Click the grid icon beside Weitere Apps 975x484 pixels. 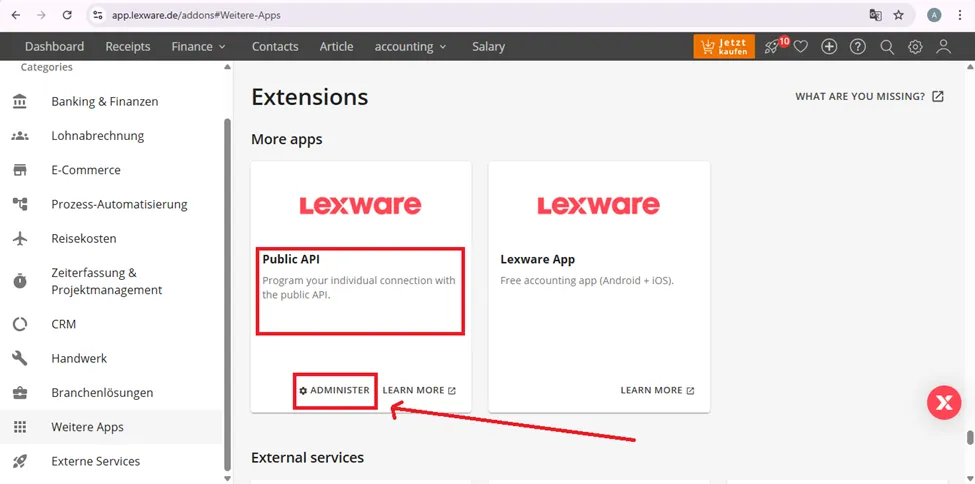point(20,427)
